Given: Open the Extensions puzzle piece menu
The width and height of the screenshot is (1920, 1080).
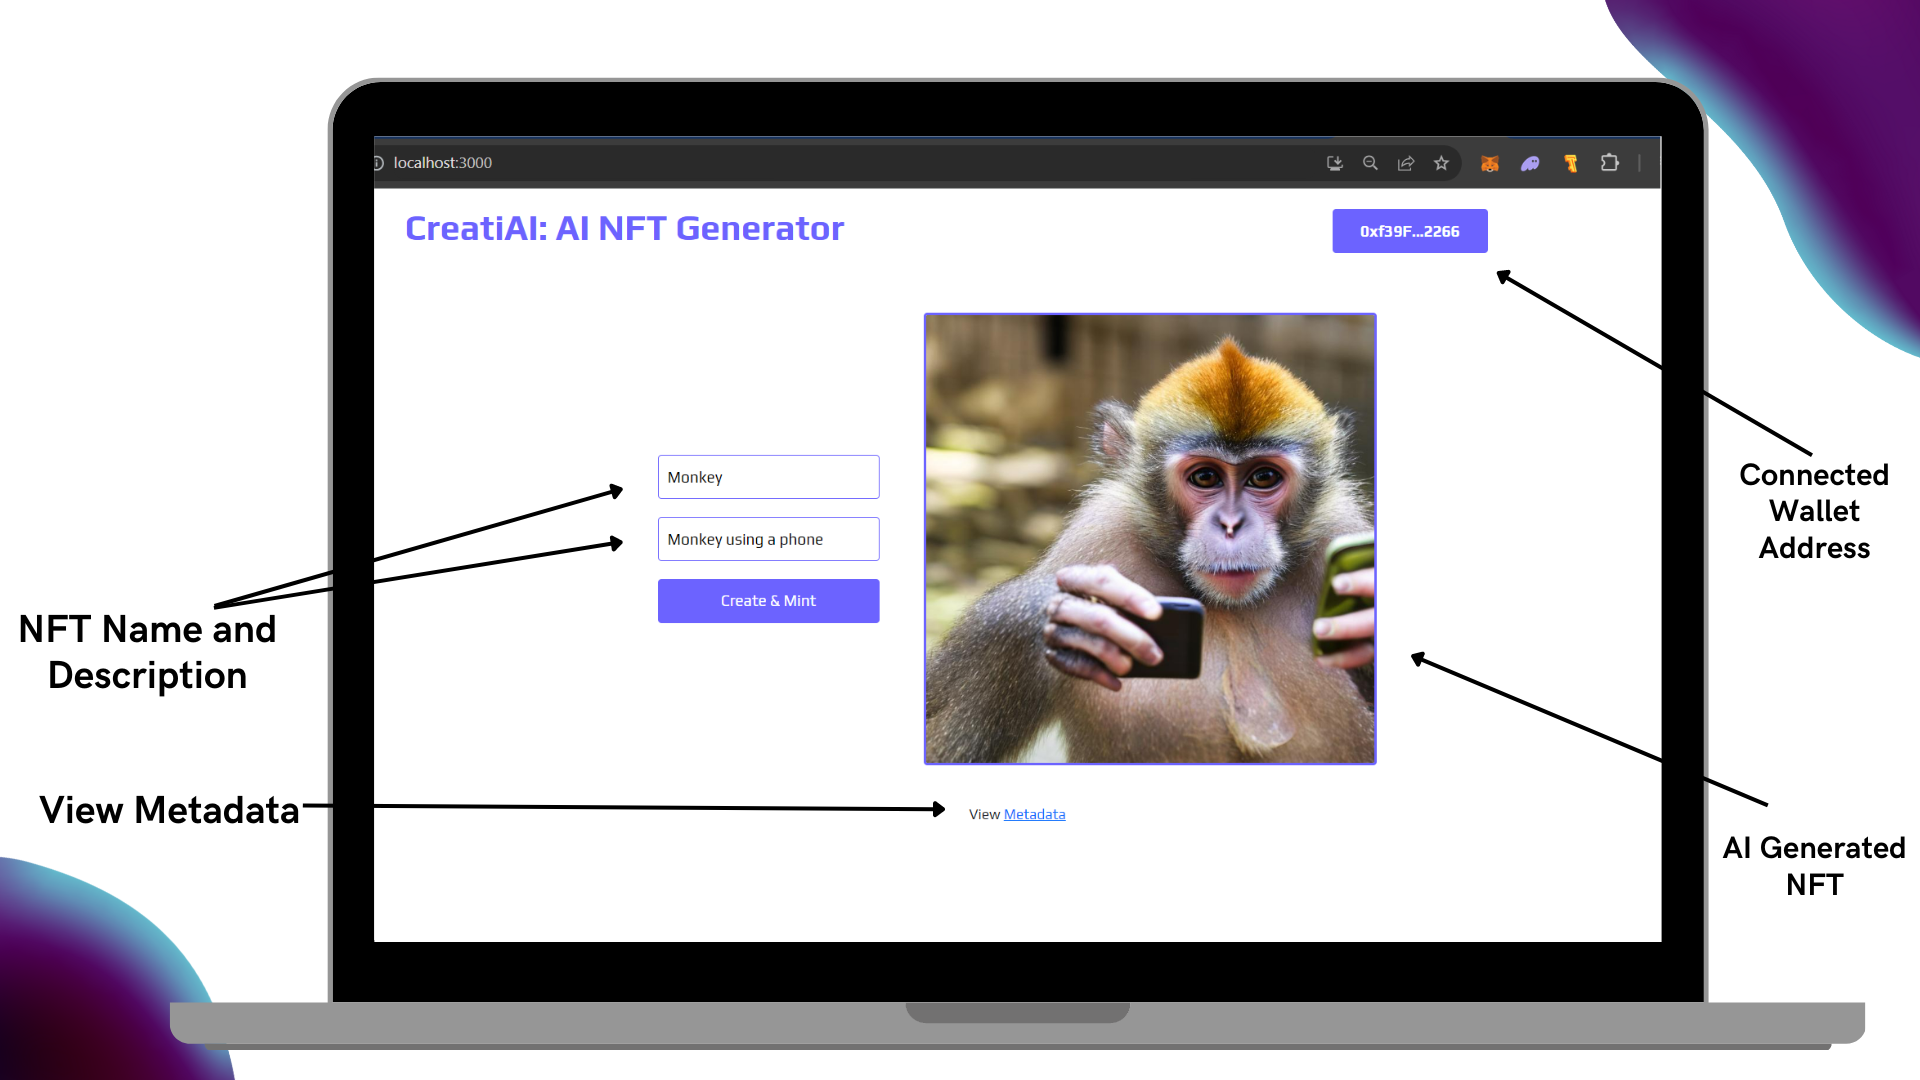Looking at the screenshot, I should click(x=1609, y=163).
